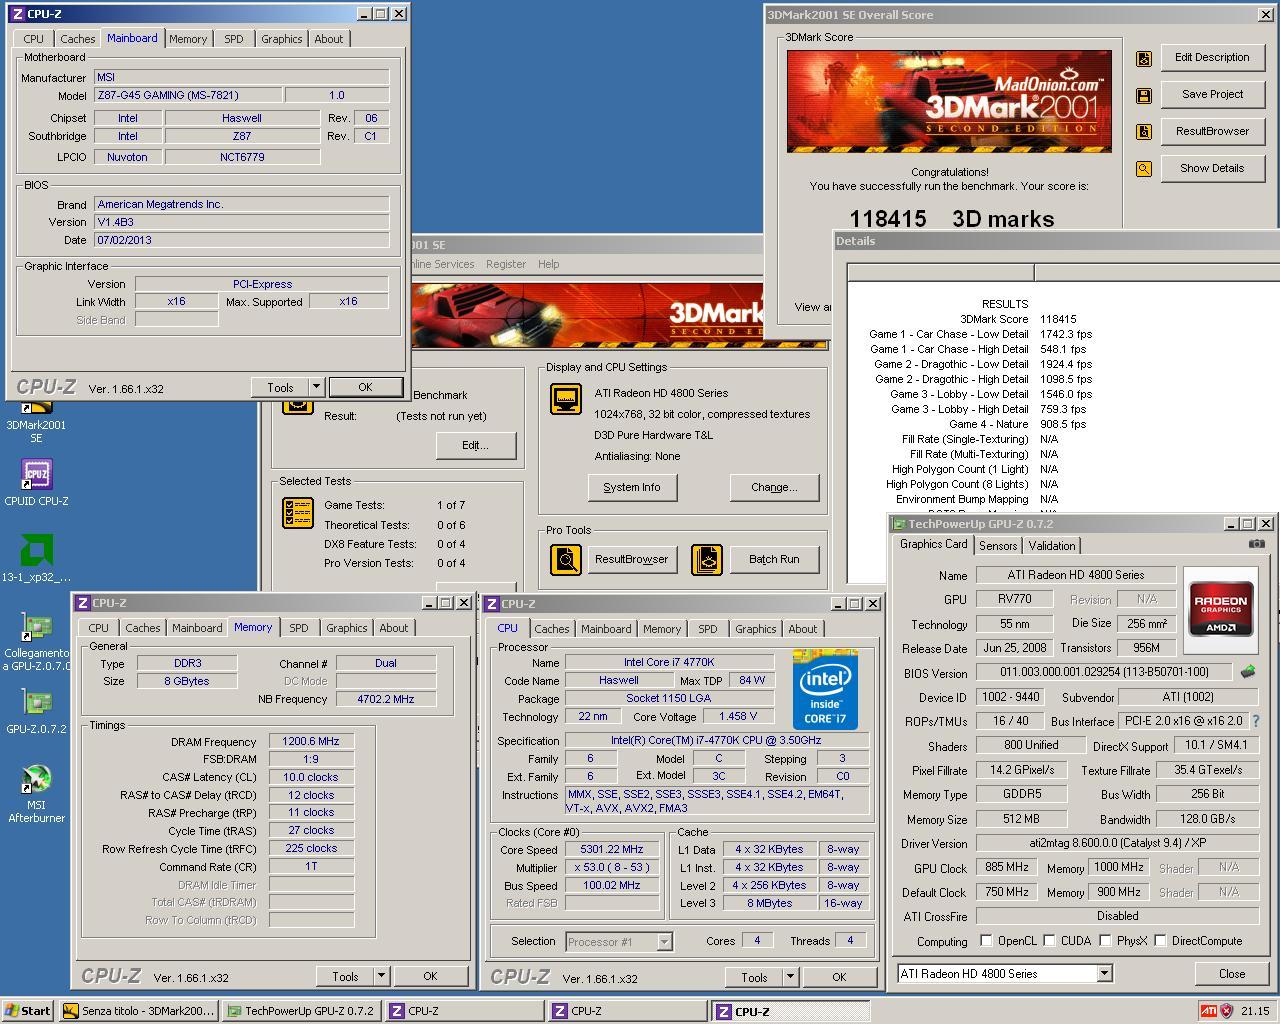Click the Save Project floppy icon
Viewport: 1280px width, 1024px height.
point(1144,96)
